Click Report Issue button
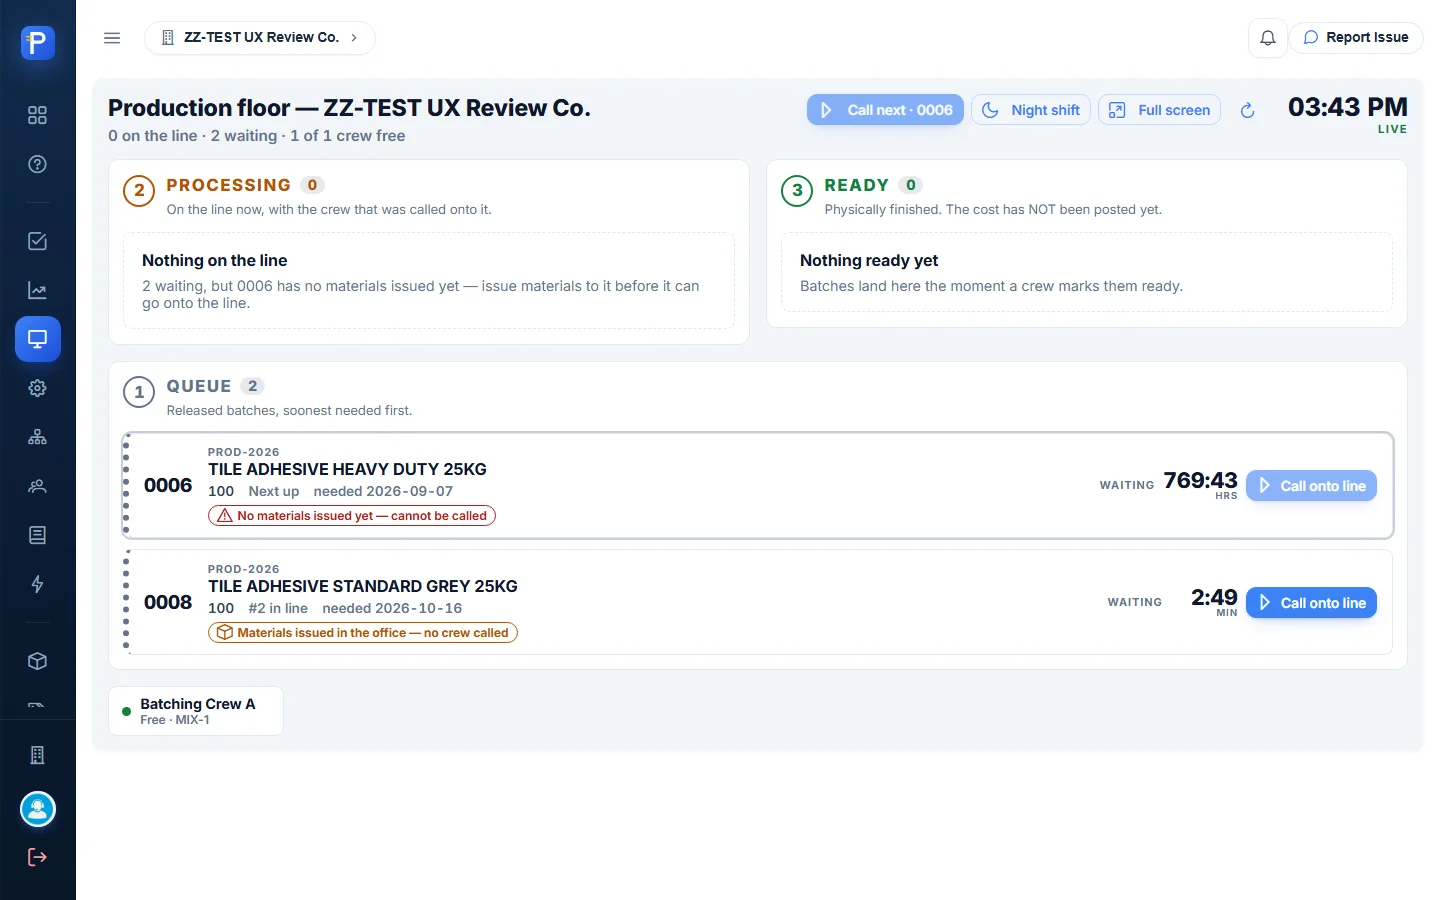The width and height of the screenshot is (1440, 900). click(1356, 38)
